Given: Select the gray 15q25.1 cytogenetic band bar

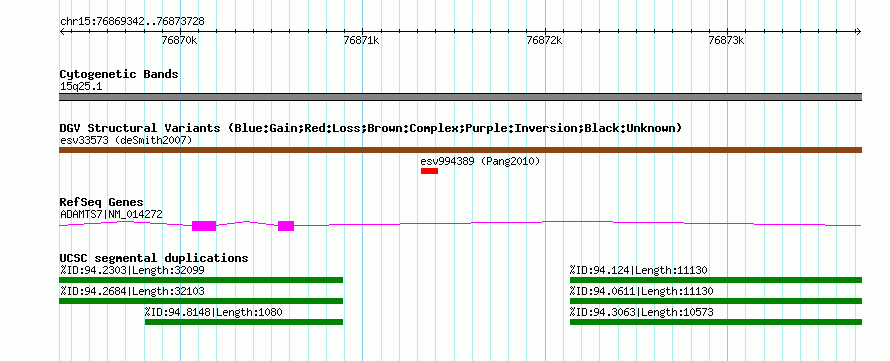Looking at the screenshot, I should click(460, 97).
